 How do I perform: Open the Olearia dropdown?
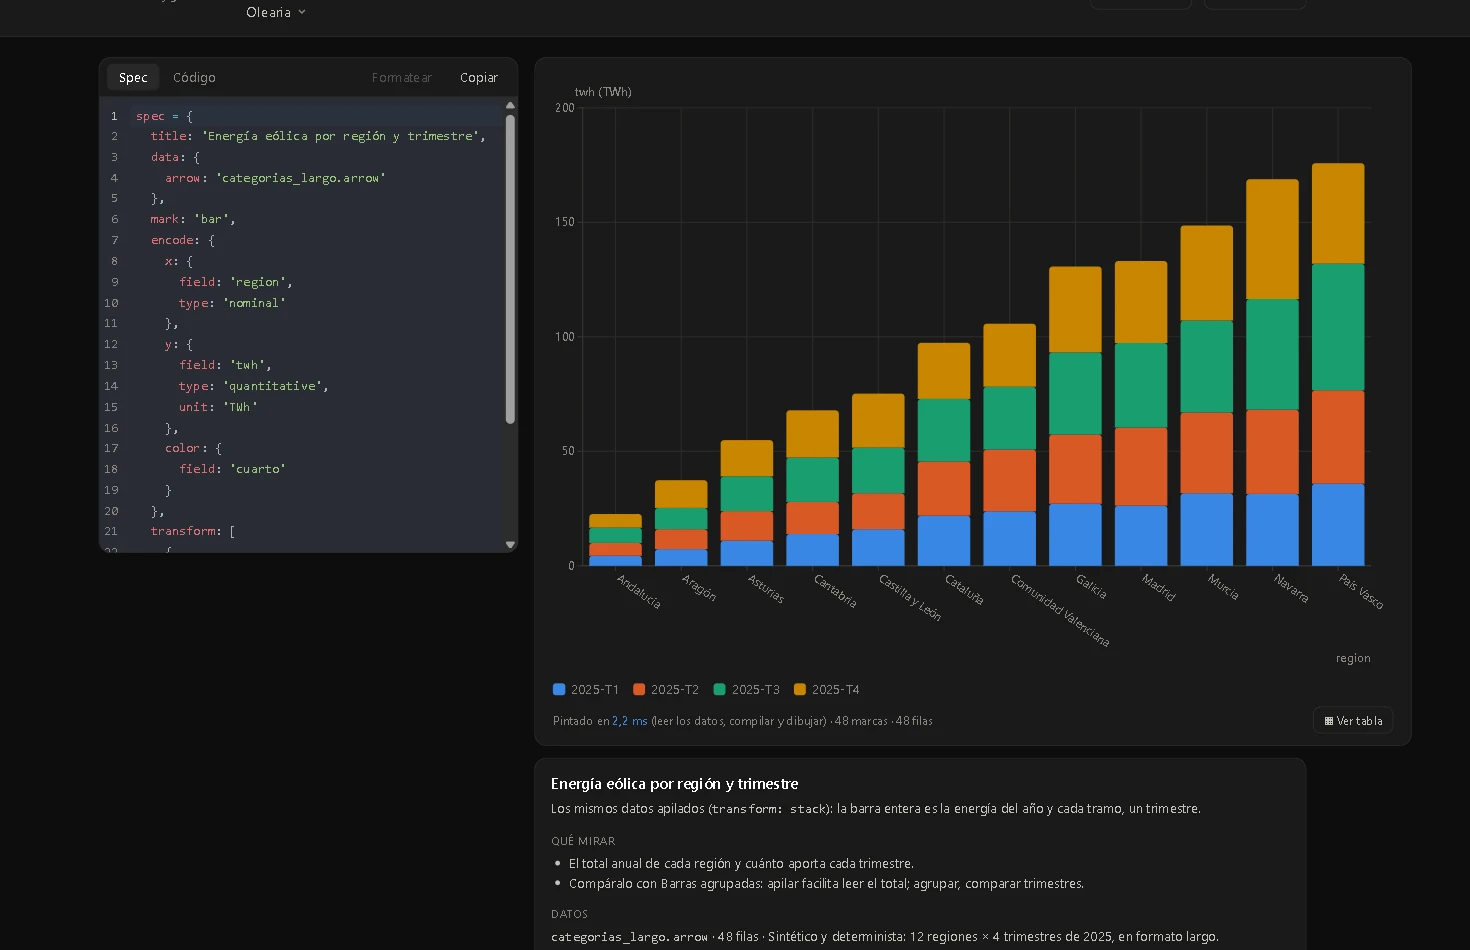point(276,12)
